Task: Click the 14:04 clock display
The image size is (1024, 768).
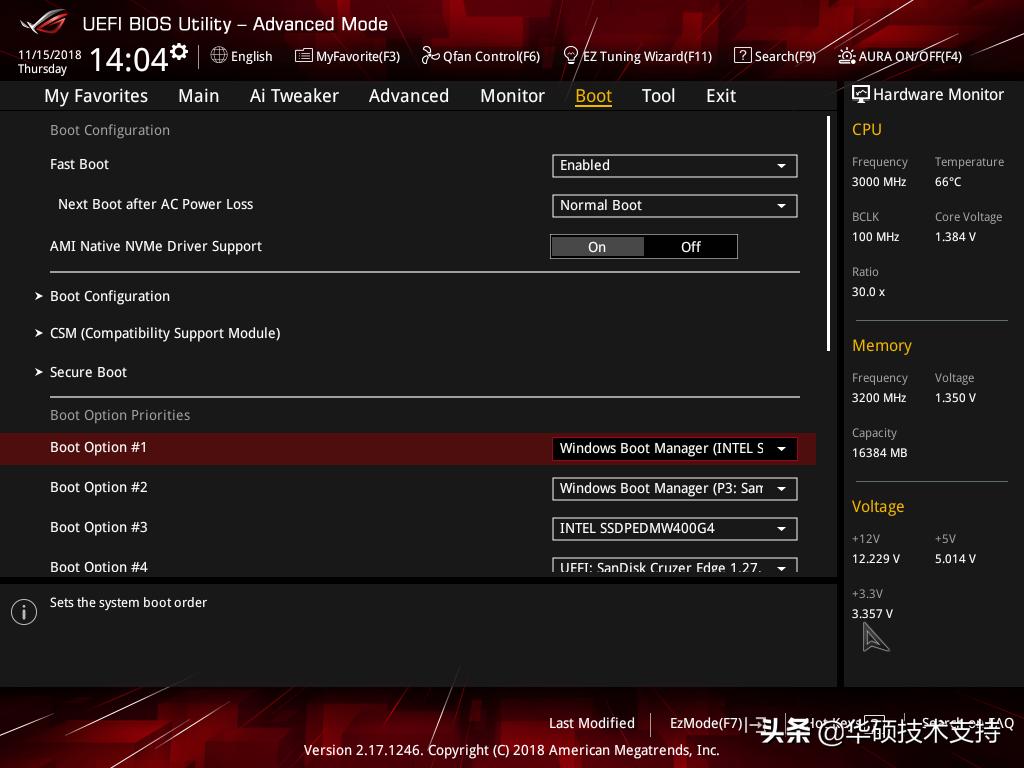Action: [129, 59]
